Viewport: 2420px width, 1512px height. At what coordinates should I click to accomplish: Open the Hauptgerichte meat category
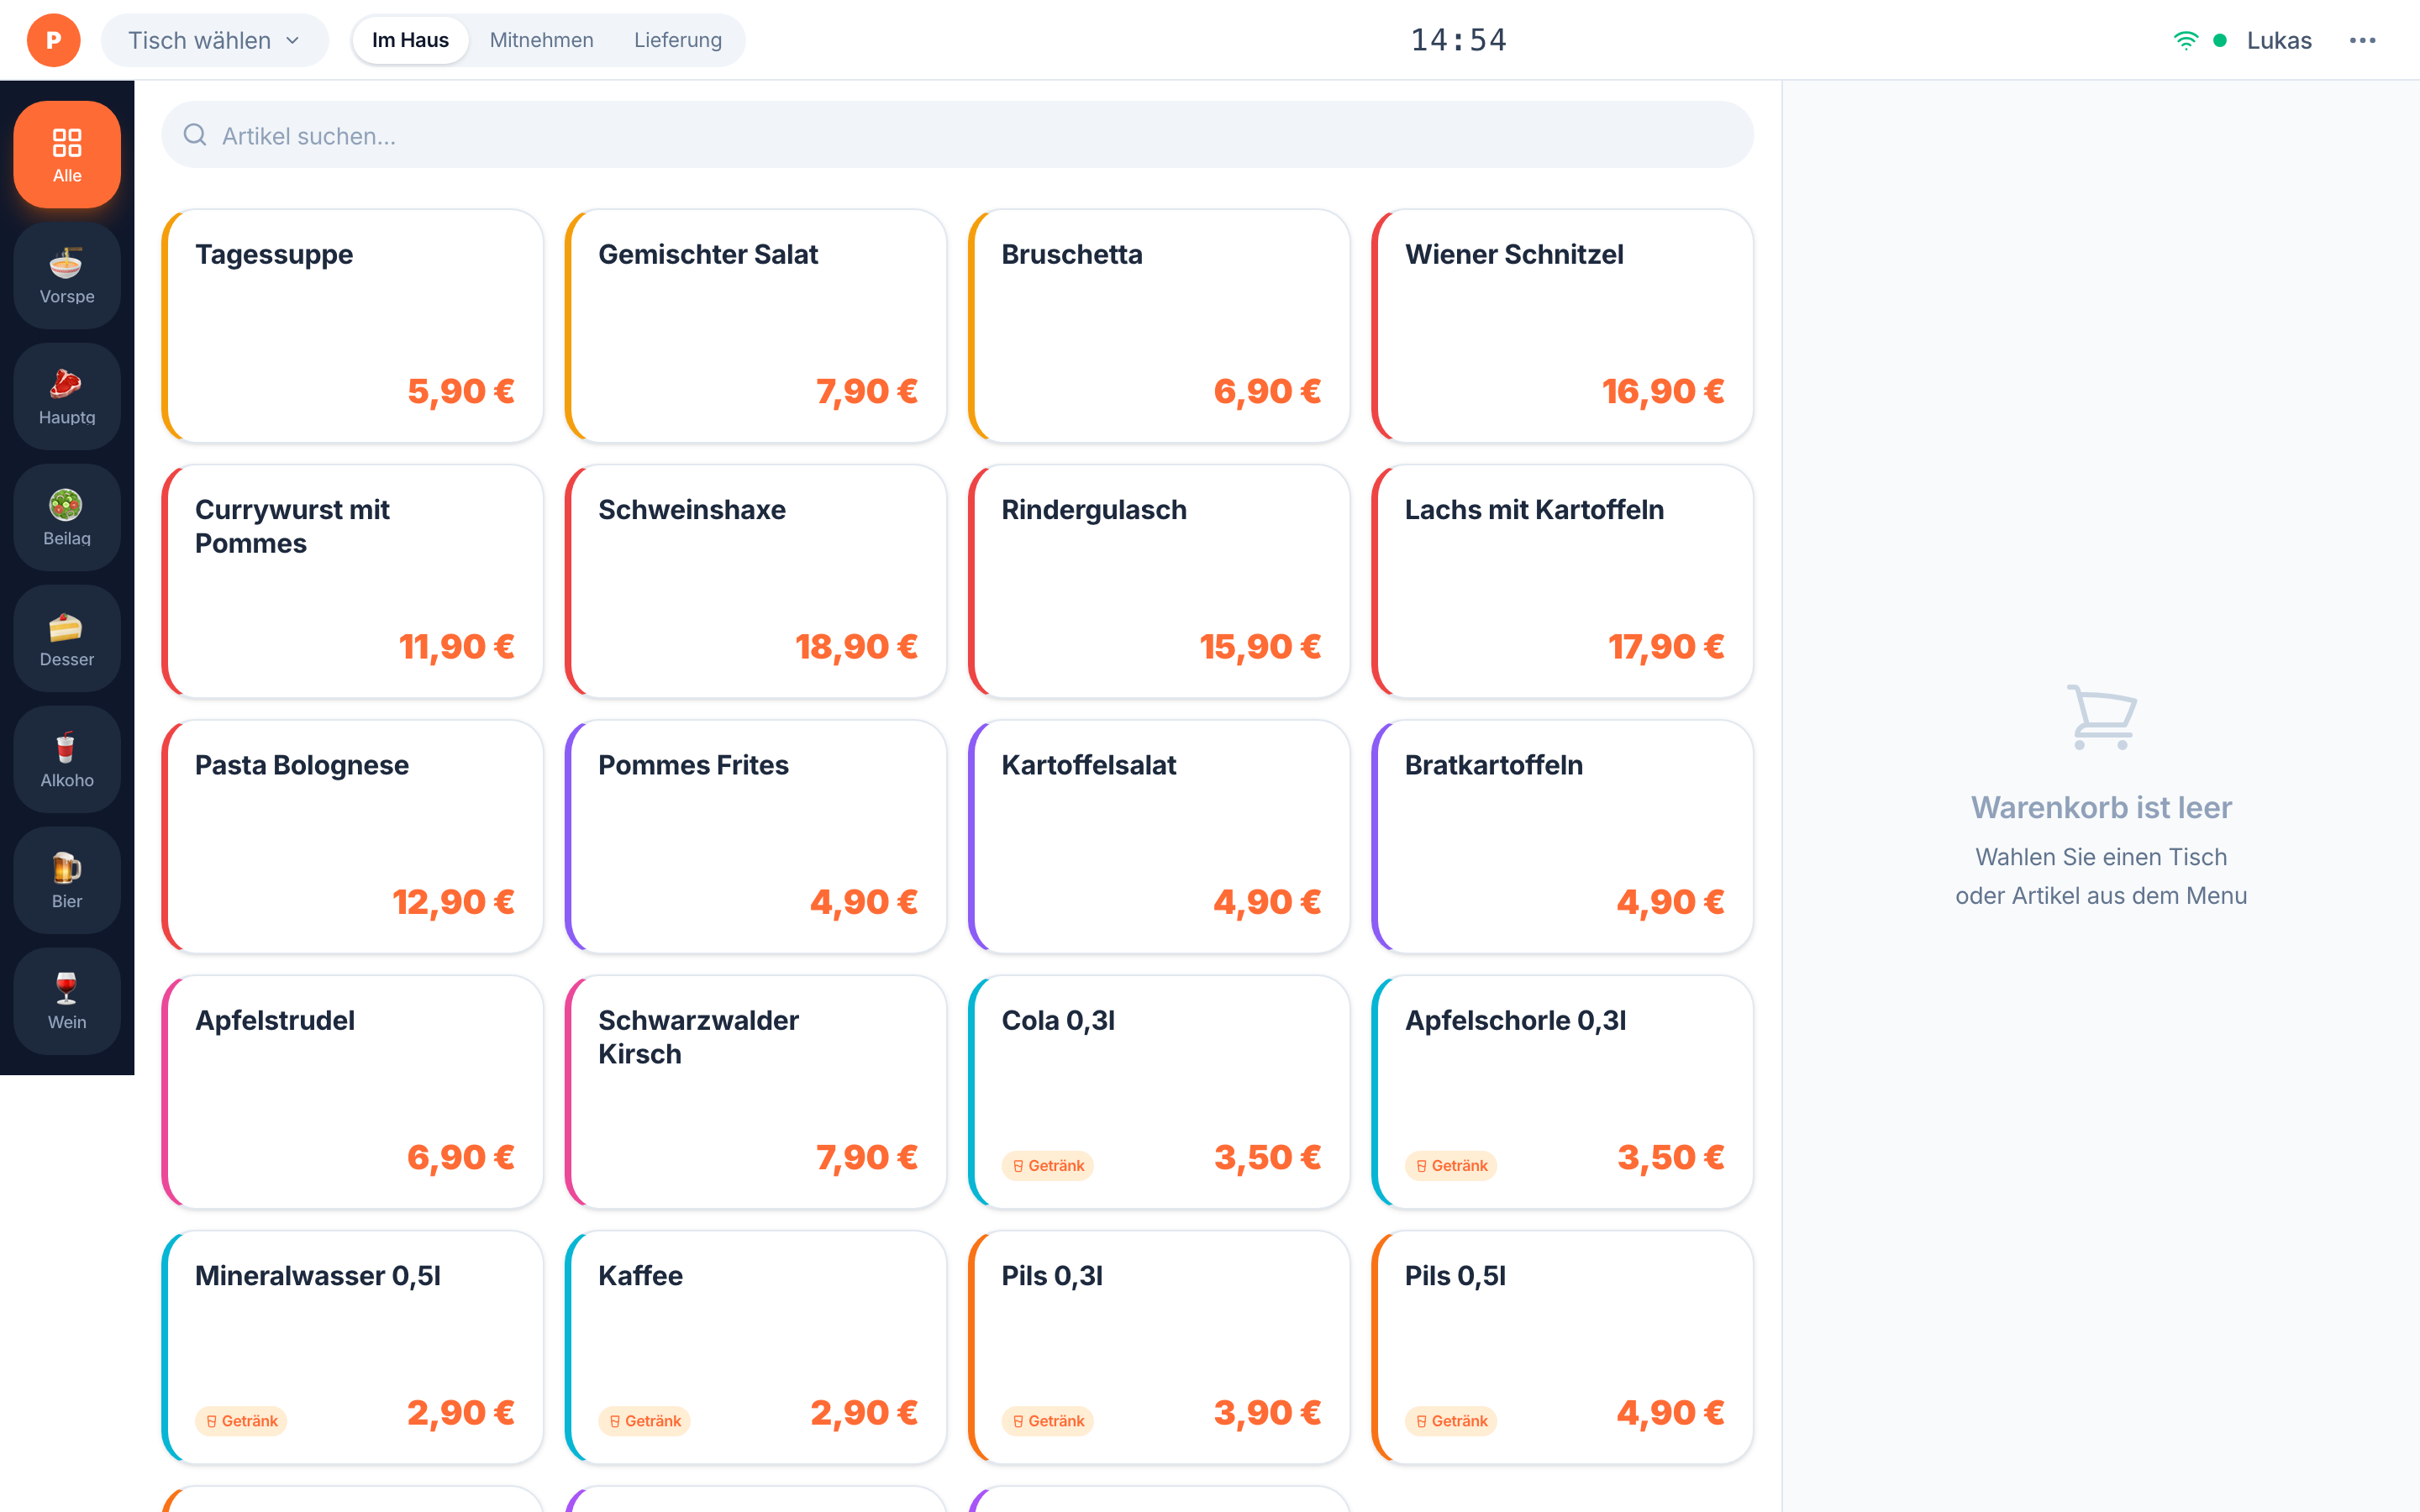click(67, 396)
